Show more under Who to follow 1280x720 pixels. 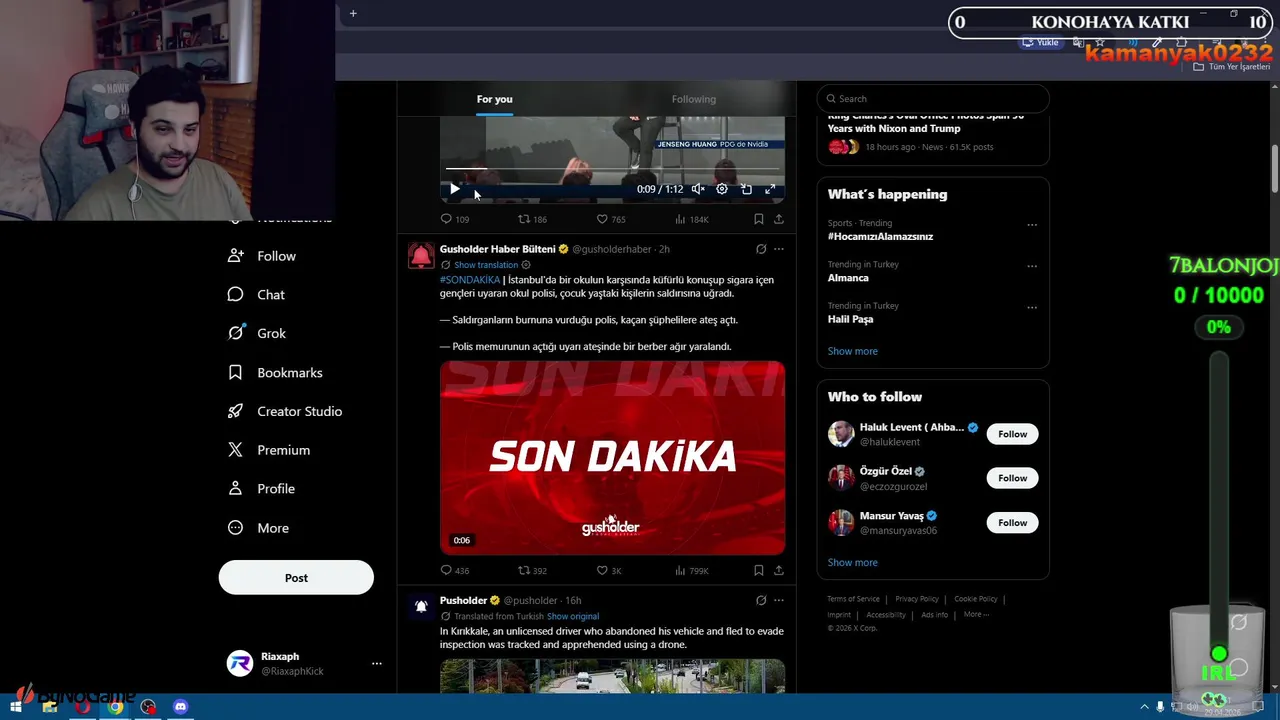coord(853,562)
